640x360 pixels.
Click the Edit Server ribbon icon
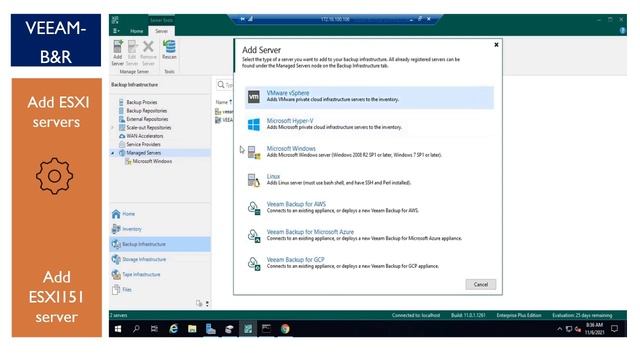coord(132,53)
